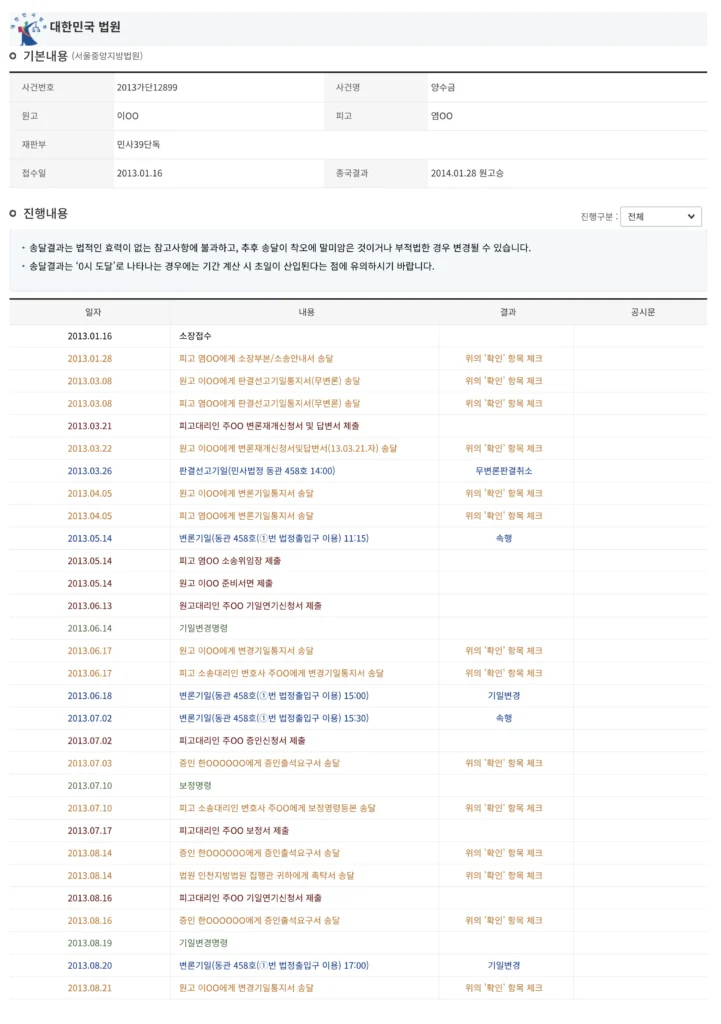Click the 일자 column header

point(93,312)
